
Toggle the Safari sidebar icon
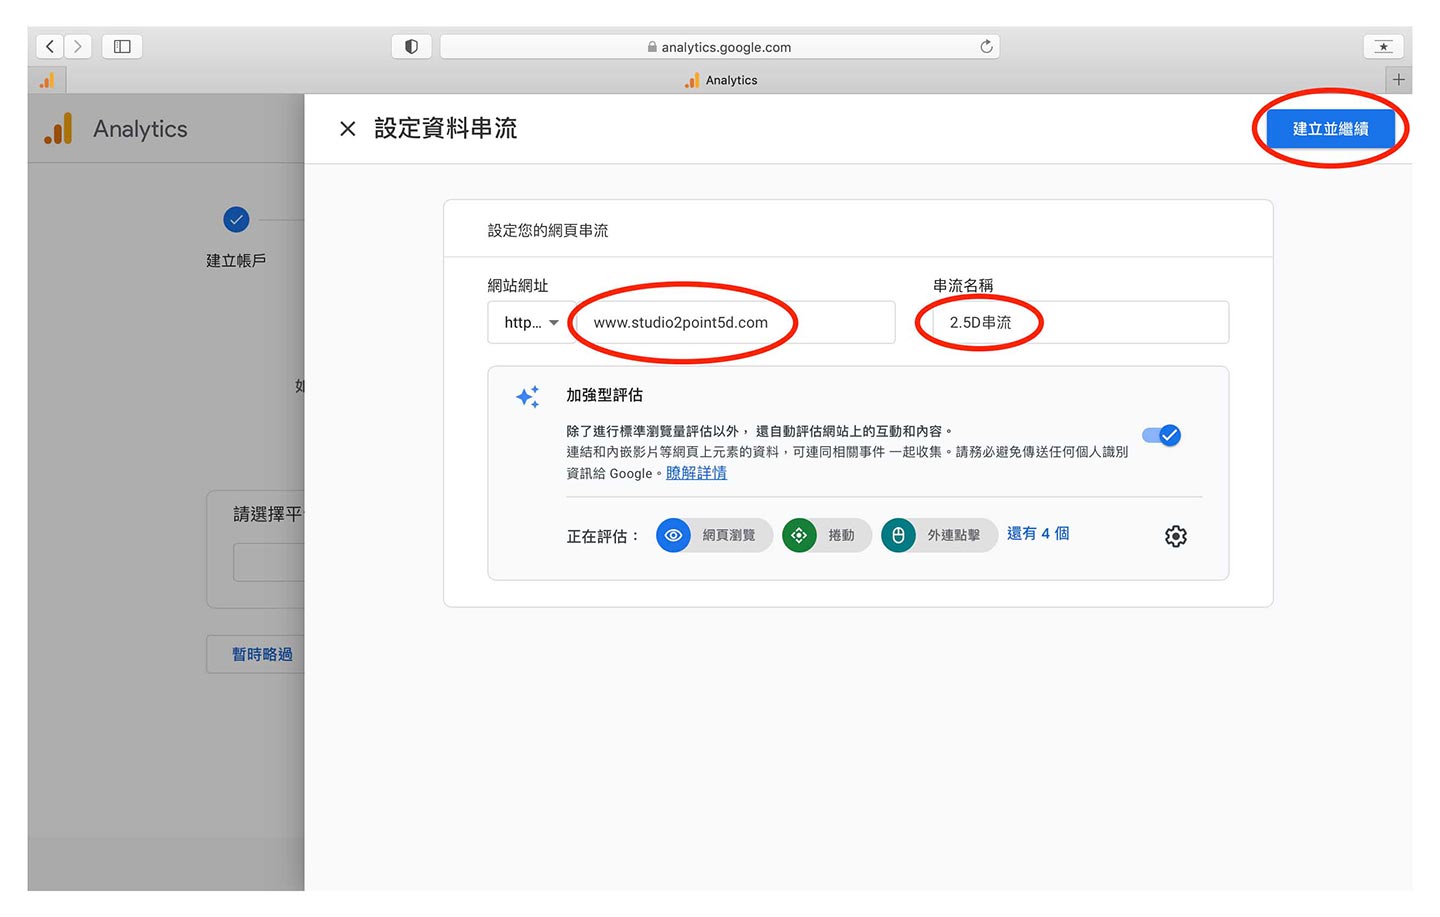122,46
